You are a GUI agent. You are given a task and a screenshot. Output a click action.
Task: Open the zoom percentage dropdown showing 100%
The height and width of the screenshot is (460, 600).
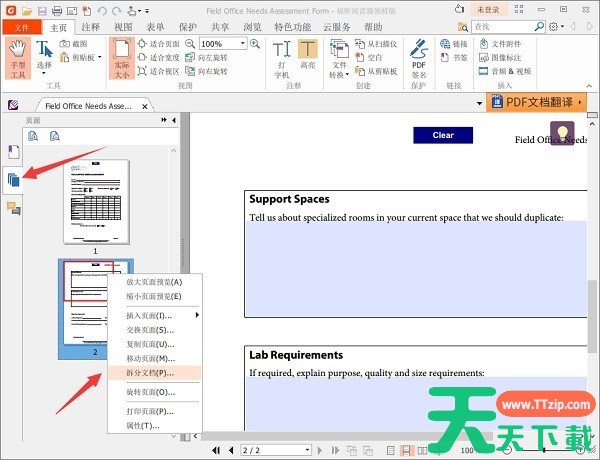242,44
